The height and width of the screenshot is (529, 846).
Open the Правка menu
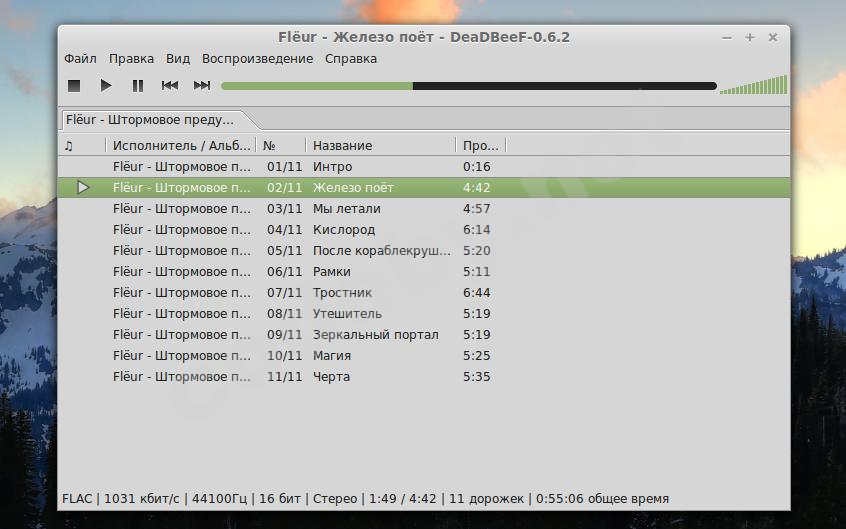tap(131, 58)
